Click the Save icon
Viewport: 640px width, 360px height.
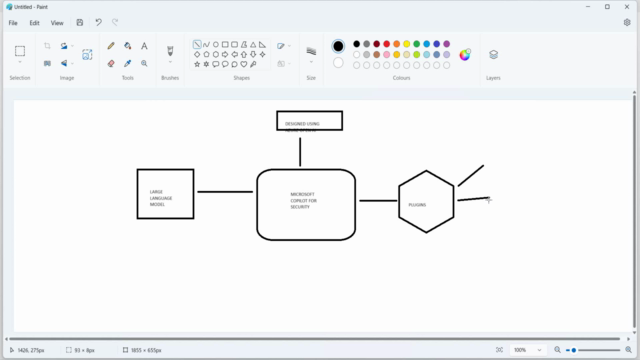pyautogui.click(x=80, y=22)
